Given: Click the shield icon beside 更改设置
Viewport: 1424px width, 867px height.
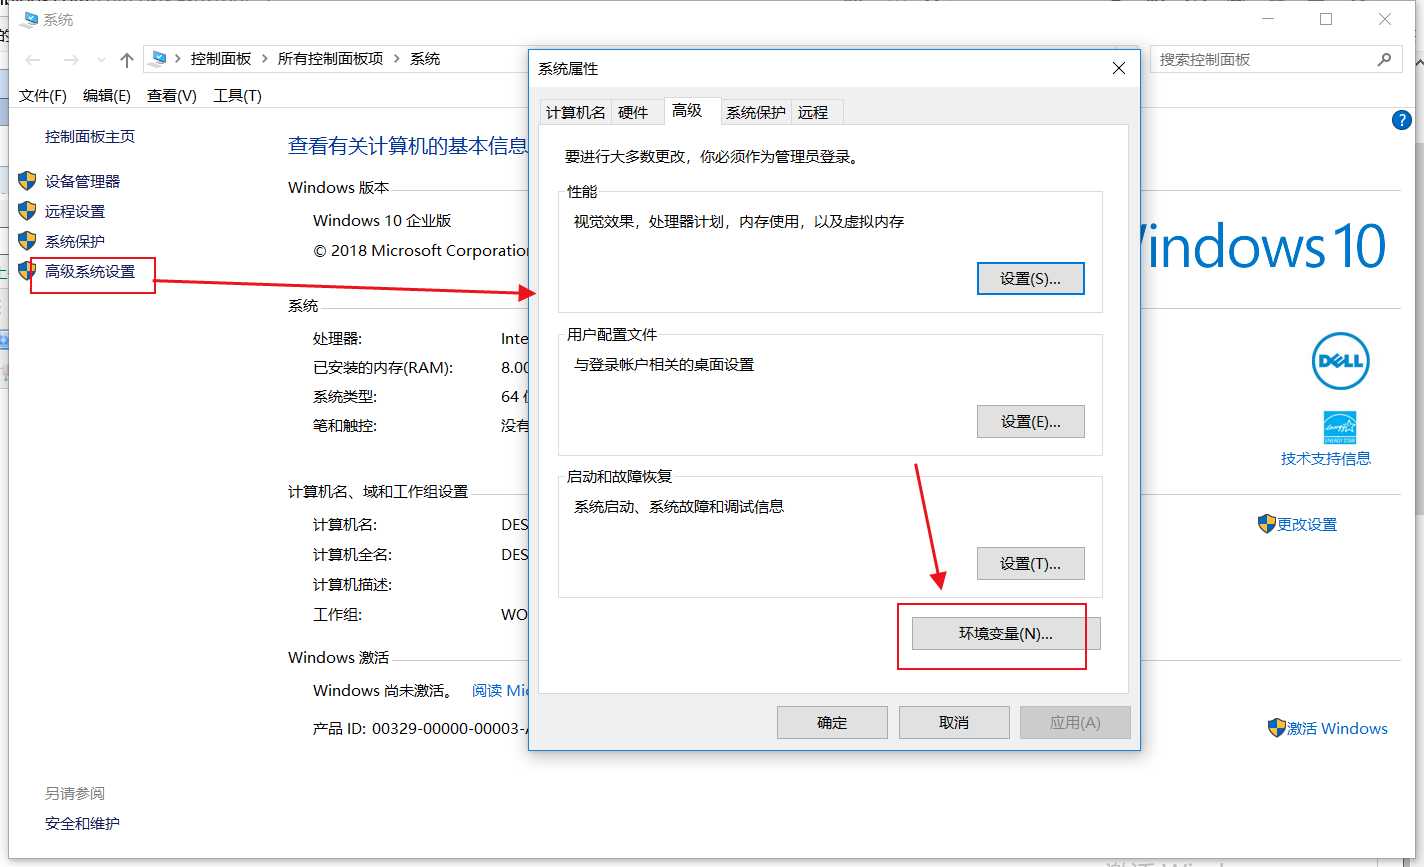Looking at the screenshot, I should [x=1267, y=524].
